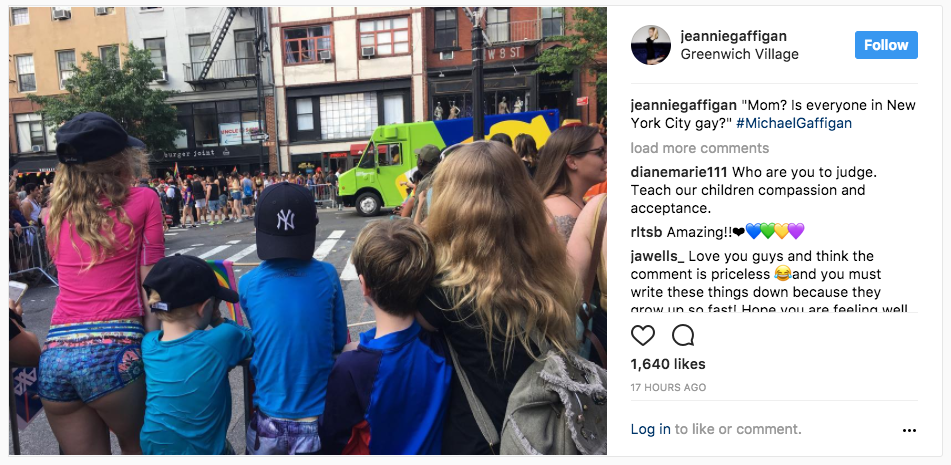
Task: Click the rainbow flag in the photo
Action: pos(226,290)
